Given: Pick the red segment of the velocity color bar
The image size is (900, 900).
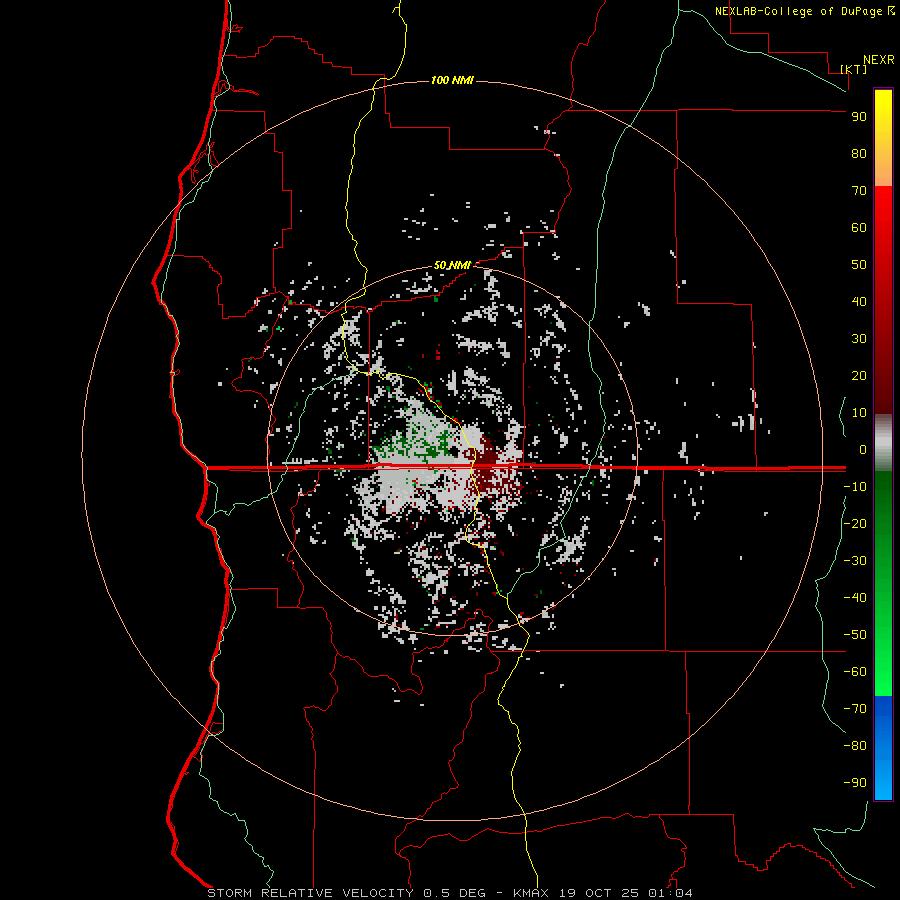Looking at the screenshot, I should tap(883, 300).
